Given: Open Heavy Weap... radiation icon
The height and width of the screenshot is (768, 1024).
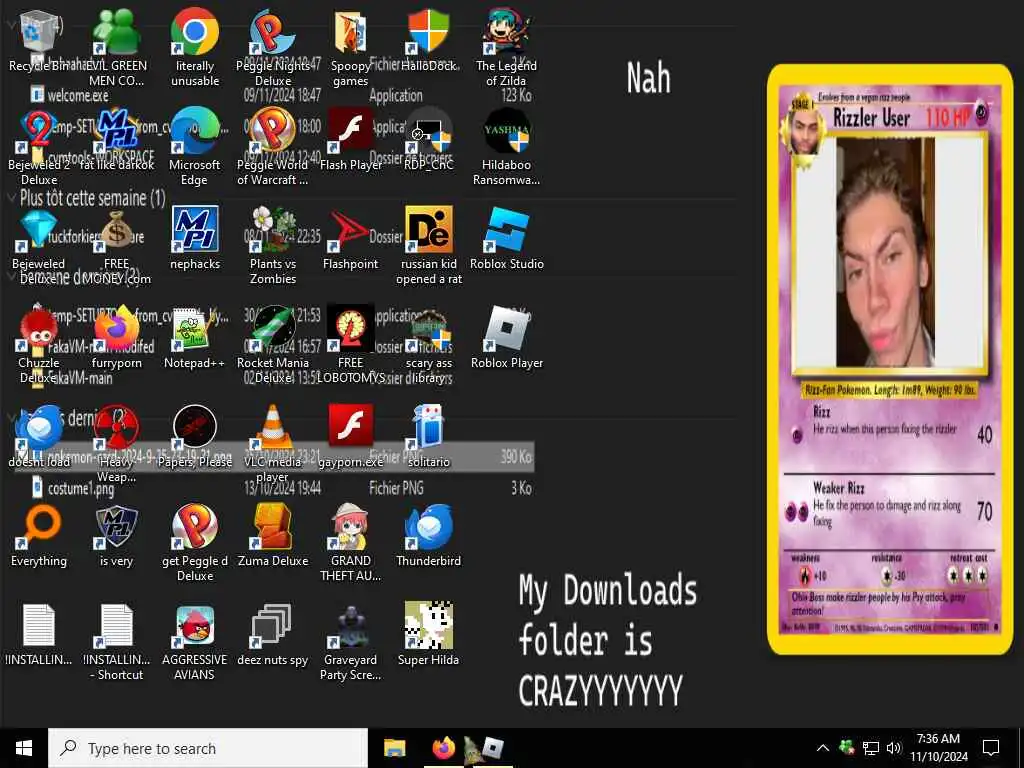Looking at the screenshot, I should [x=116, y=428].
